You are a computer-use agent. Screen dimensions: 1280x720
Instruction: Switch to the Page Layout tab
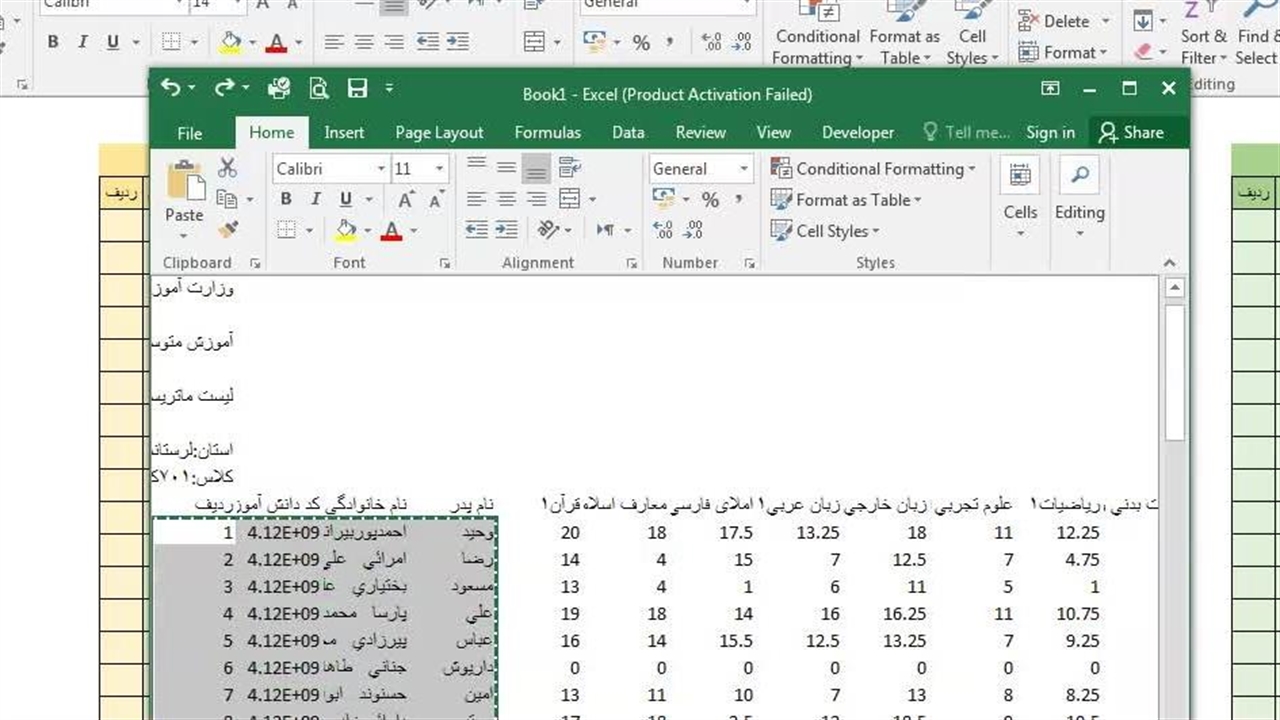click(x=439, y=132)
